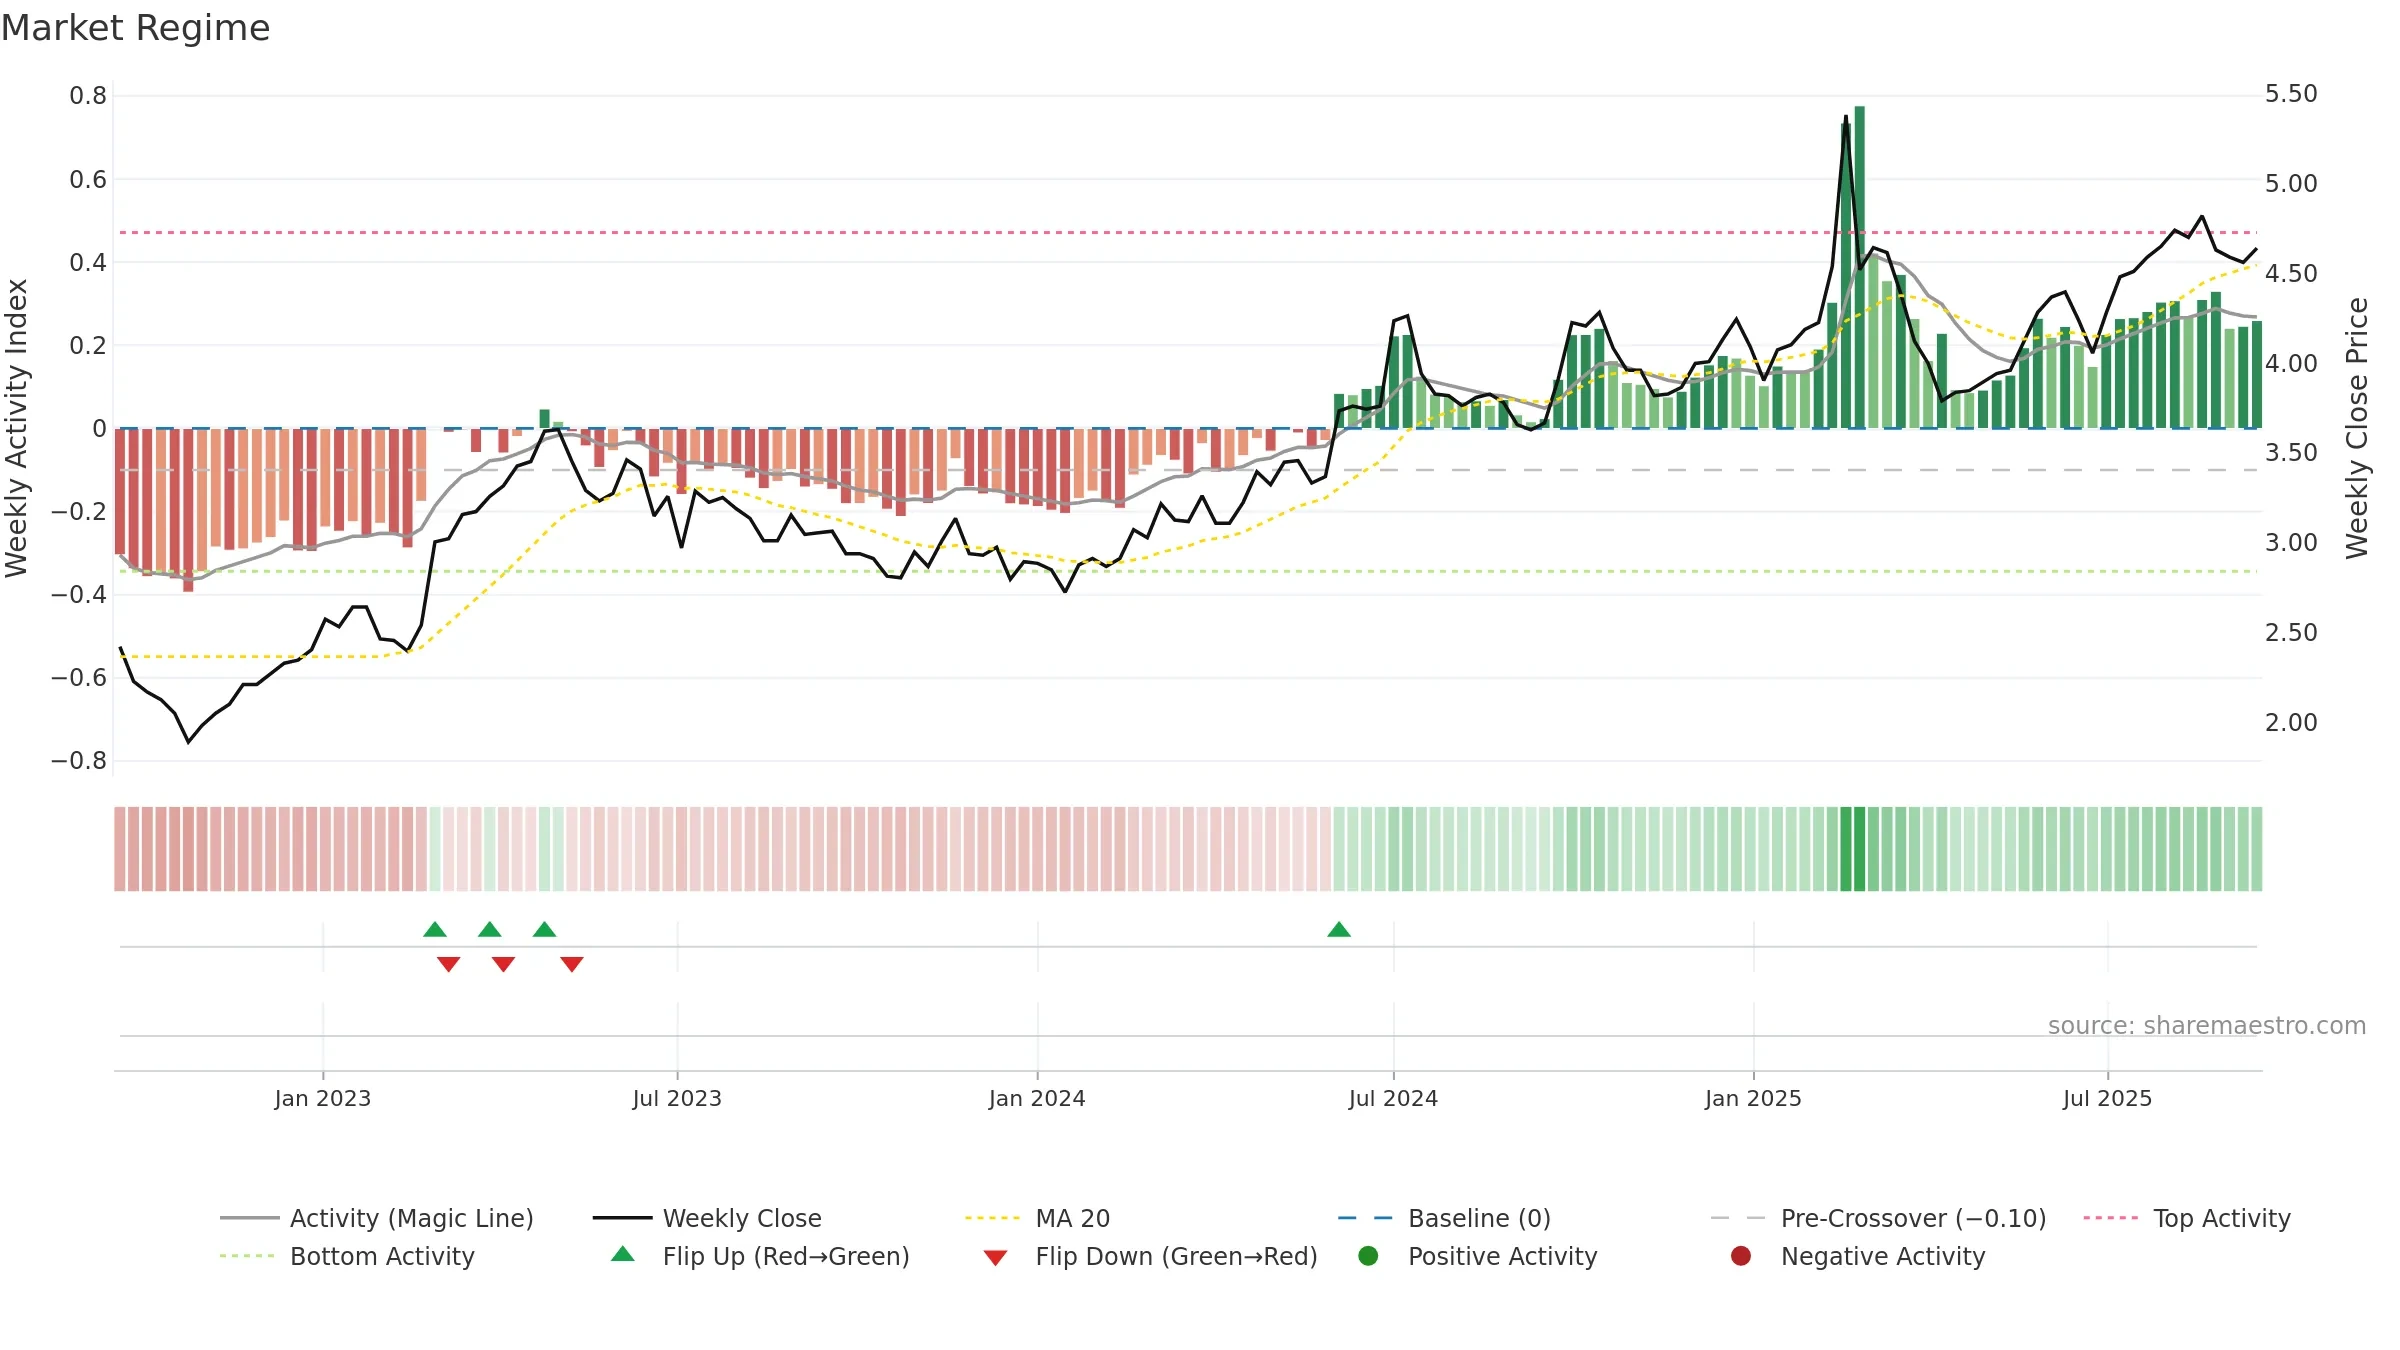Toggle Pre-Crossover (−0.10) legend entry
The height and width of the screenshot is (1350, 2400).
click(x=1878, y=1218)
